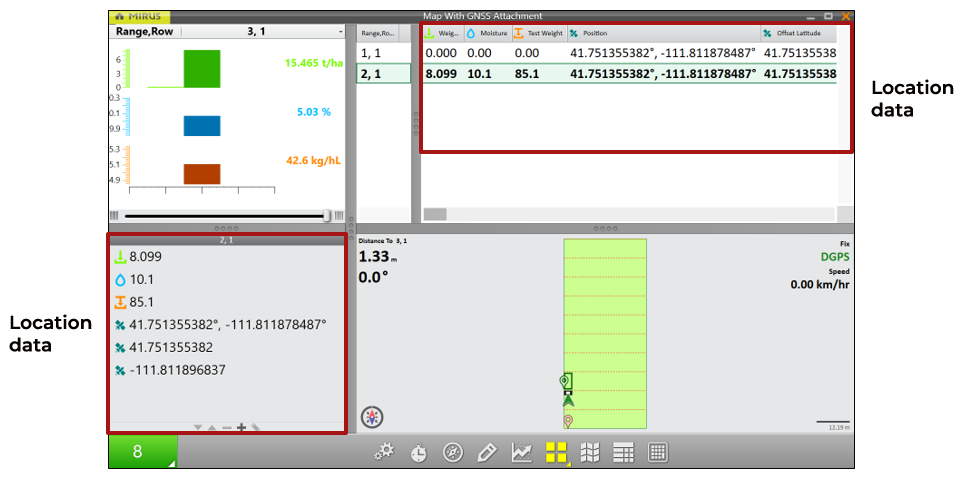Open the settings gears icon
The height and width of the screenshot is (482, 968).
[384, 453]
